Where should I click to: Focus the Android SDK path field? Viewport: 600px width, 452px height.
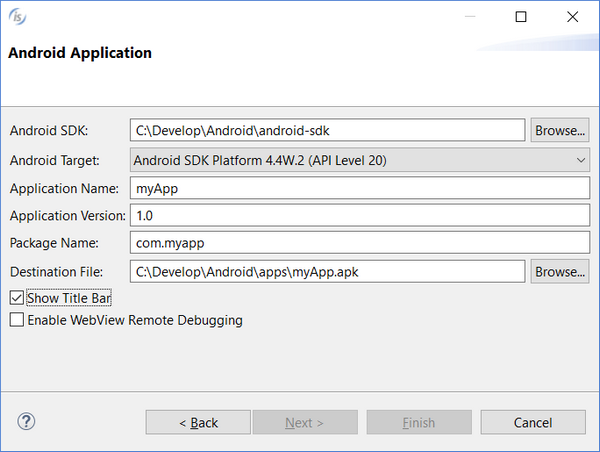[327, 131]
